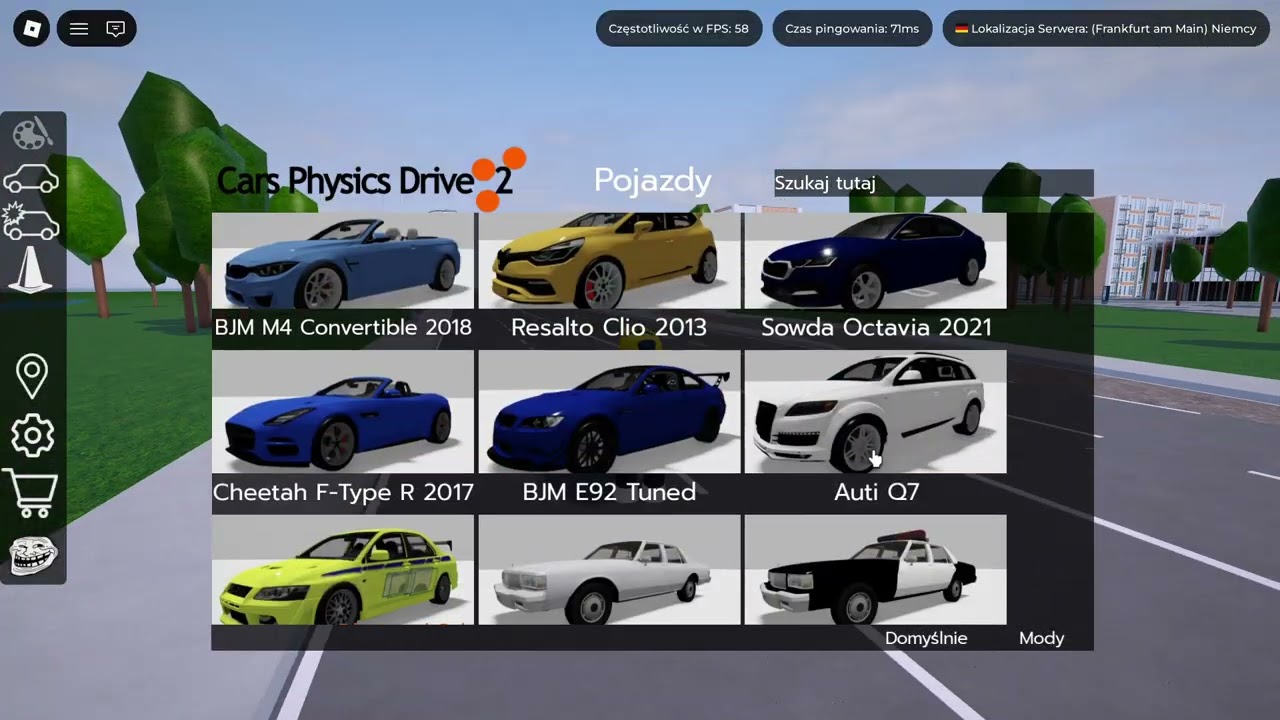Image resolution: width=1280 pixels, height=720 pixels.
Task: Switch to the Domyślnie tab
Action: point(926,638)
